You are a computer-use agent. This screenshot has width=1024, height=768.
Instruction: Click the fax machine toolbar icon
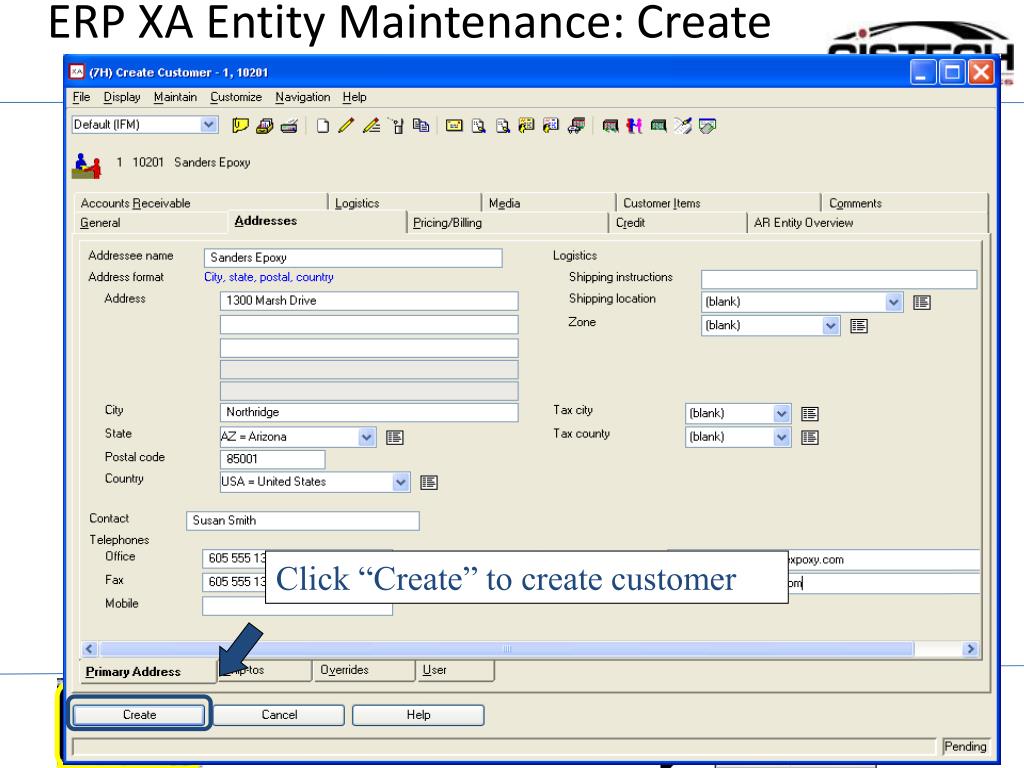point(289,125)
